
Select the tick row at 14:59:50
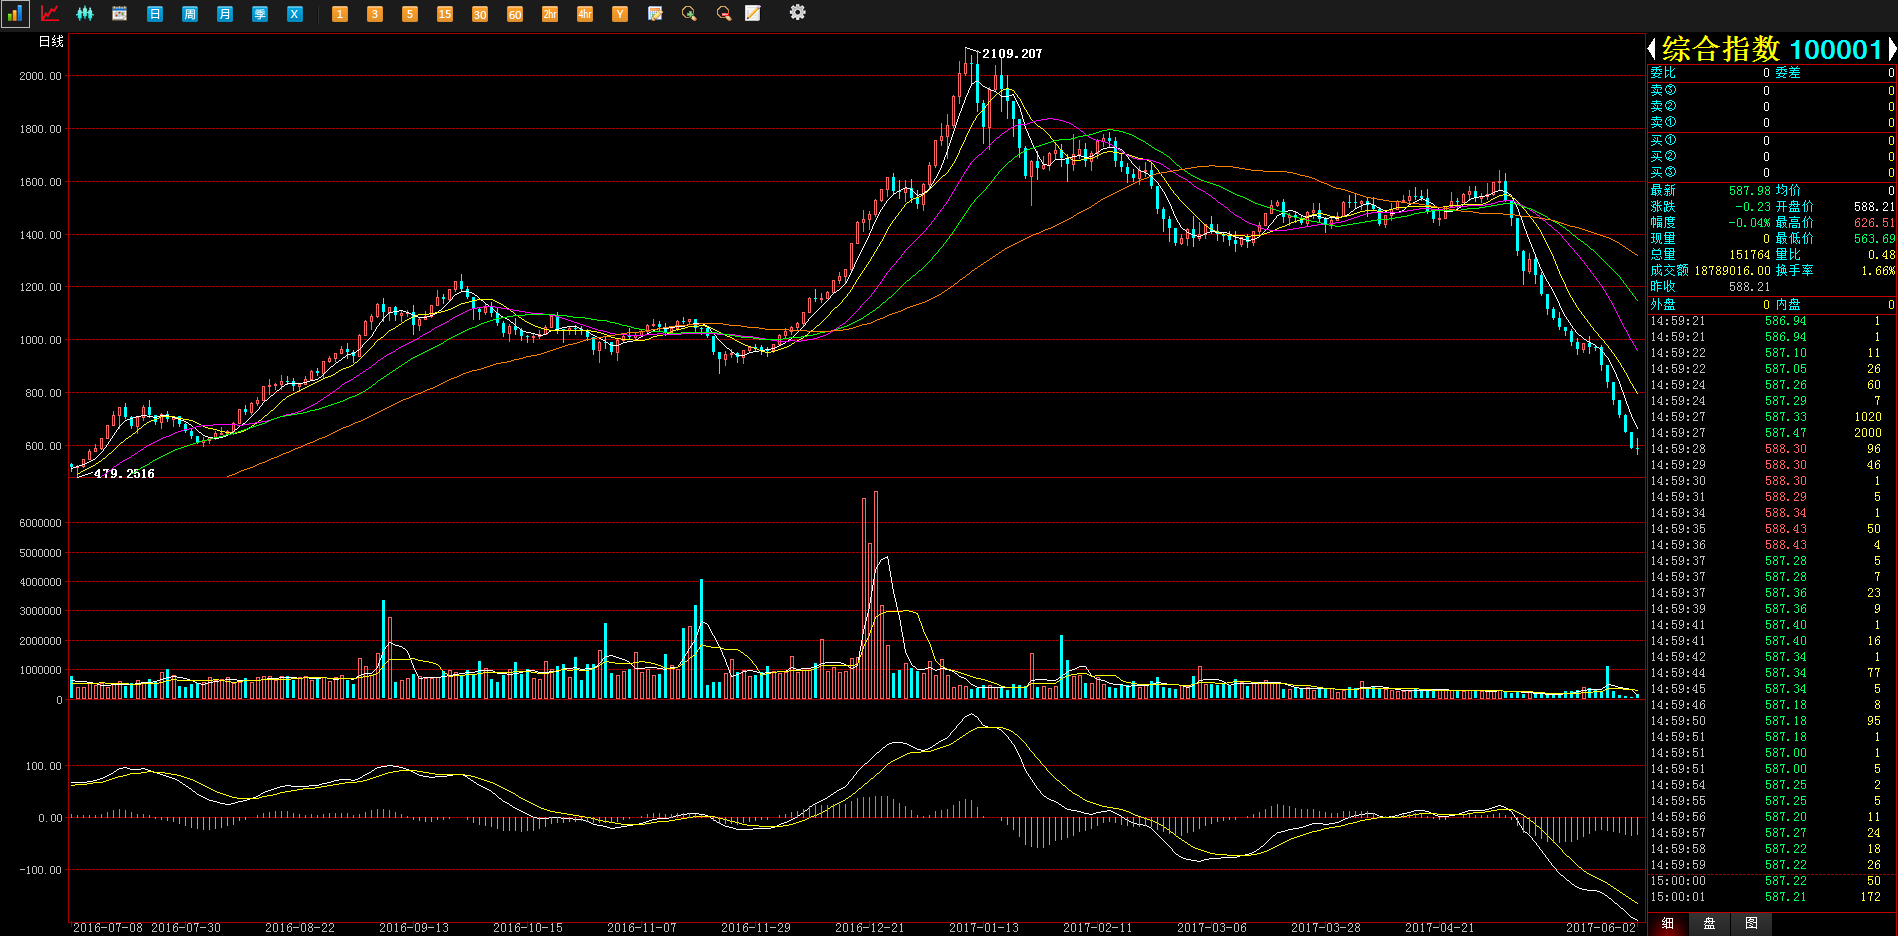click(1772, 720)
